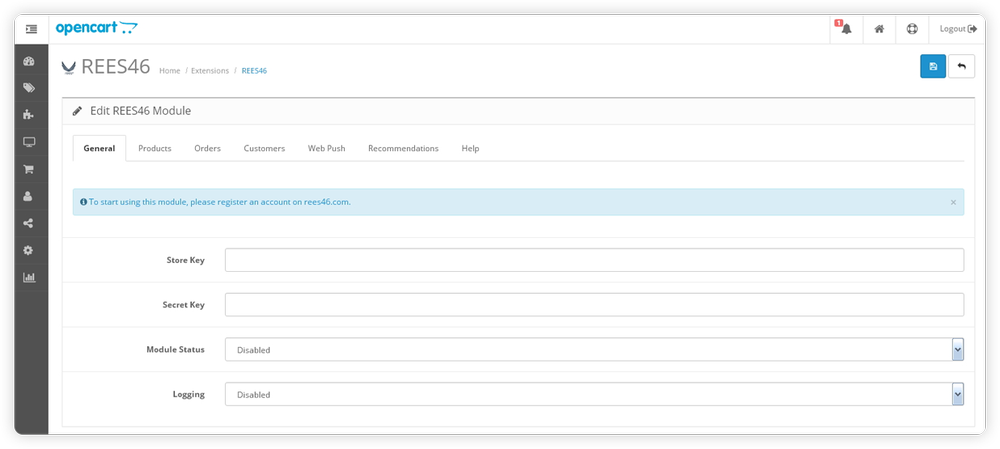Open the Logging dropdown

tap(594, 394)
